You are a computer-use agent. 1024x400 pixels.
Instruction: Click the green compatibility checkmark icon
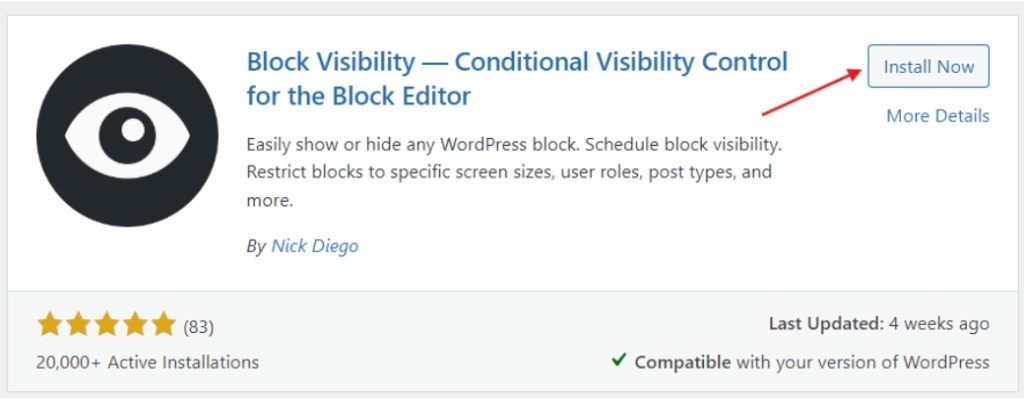(x=620, y=361)
